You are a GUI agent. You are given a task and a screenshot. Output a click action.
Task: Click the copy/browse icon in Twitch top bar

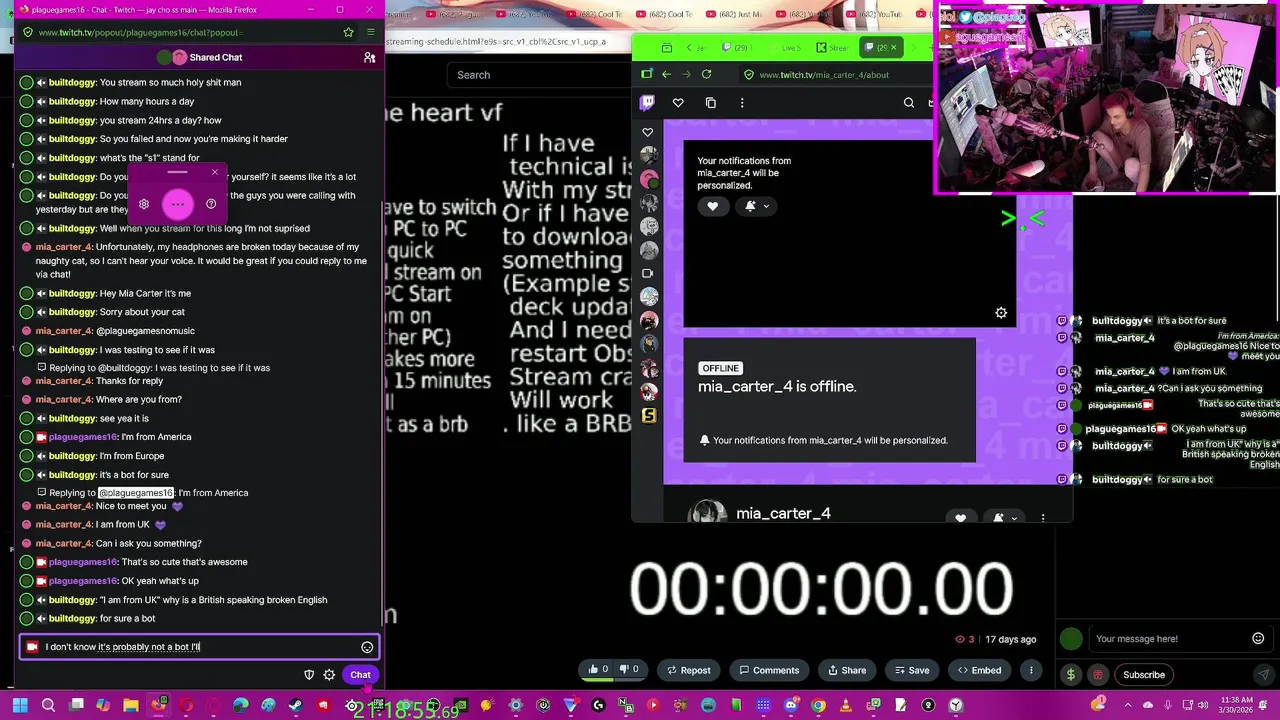point(711,102)
